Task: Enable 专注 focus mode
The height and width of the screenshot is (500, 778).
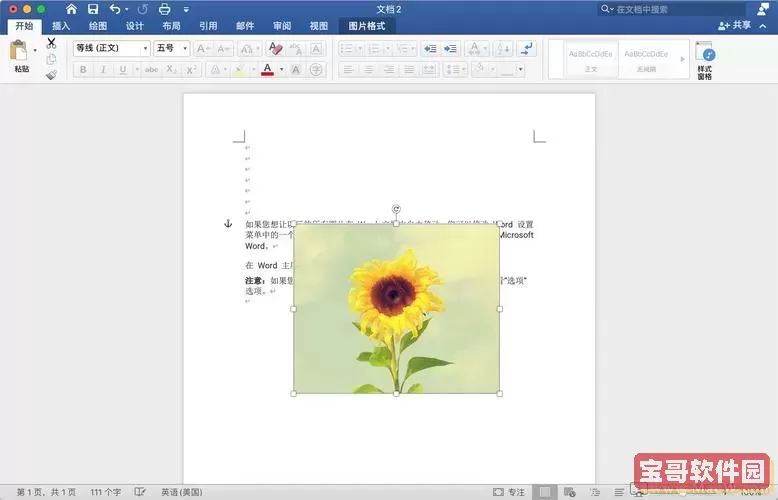Action: coord(509,492)
